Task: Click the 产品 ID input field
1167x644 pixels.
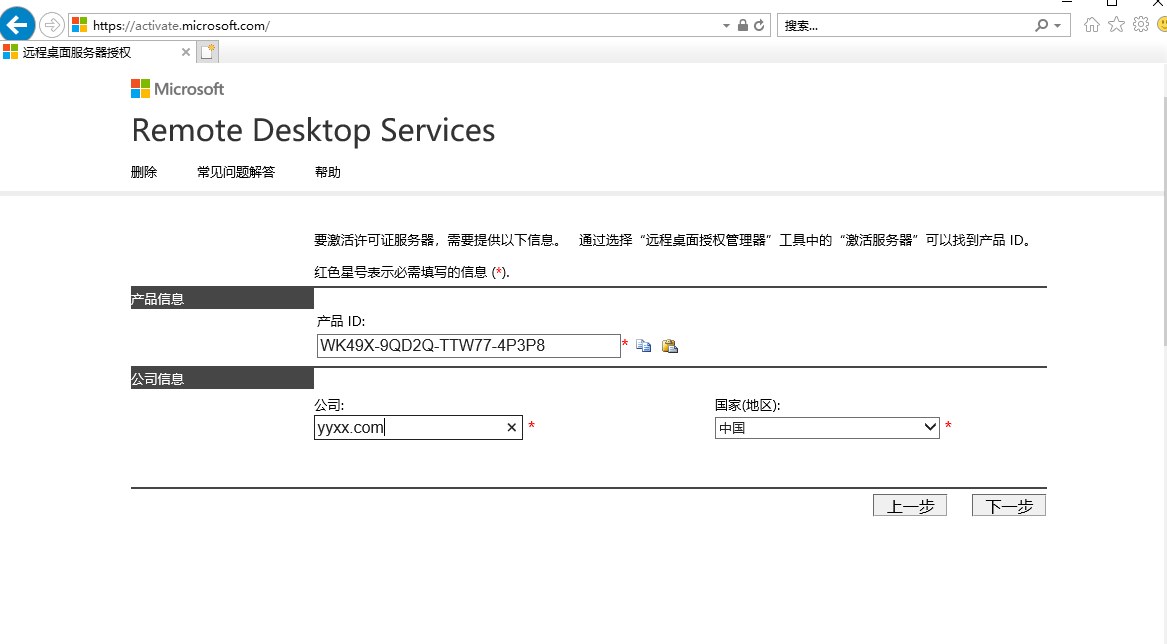Action: click(469, 345)
